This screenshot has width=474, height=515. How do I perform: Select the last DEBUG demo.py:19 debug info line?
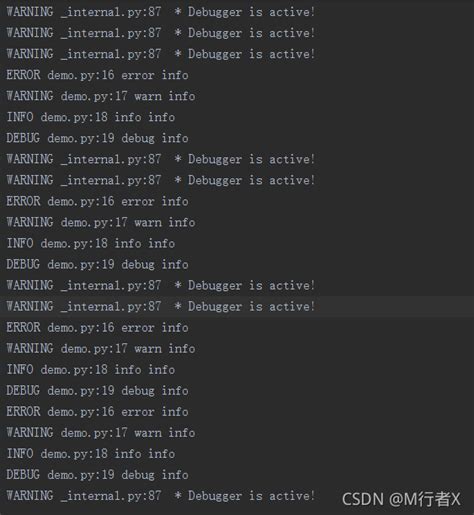point(97,475)
